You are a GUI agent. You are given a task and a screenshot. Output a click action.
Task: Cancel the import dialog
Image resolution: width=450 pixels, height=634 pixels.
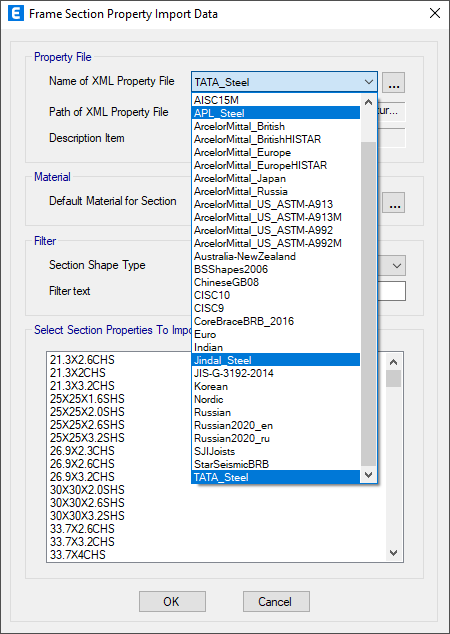tap(276, 602)
